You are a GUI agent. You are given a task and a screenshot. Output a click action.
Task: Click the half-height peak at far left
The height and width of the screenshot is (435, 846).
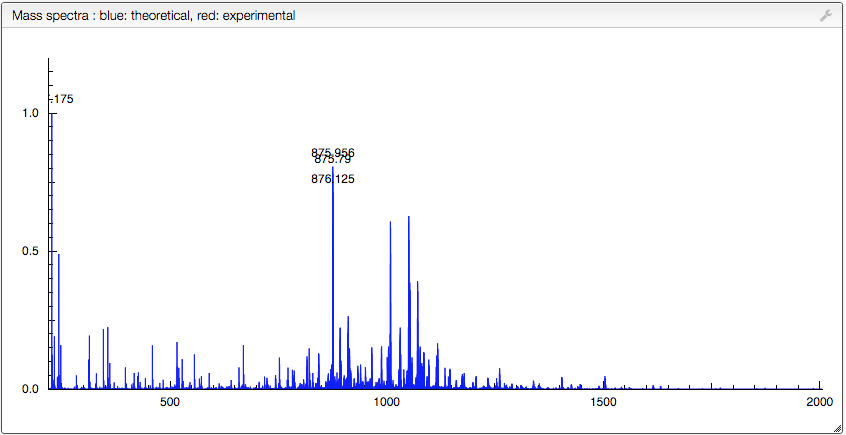(58, 321)
